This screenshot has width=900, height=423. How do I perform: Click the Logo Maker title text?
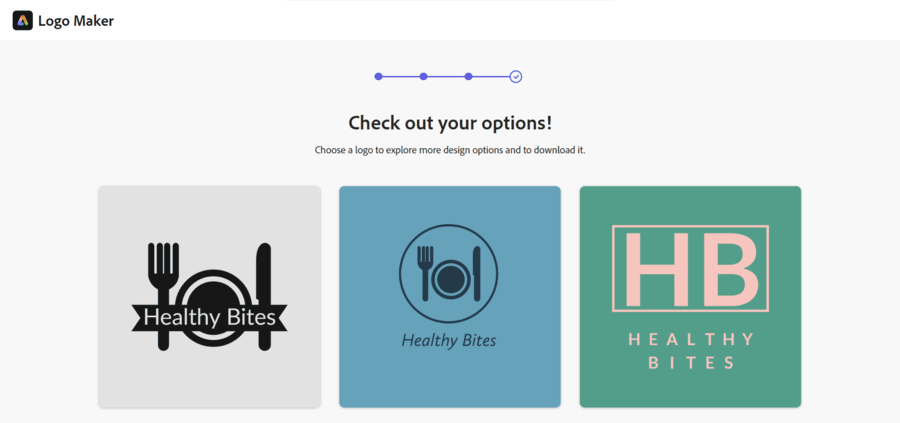[76, 21]
